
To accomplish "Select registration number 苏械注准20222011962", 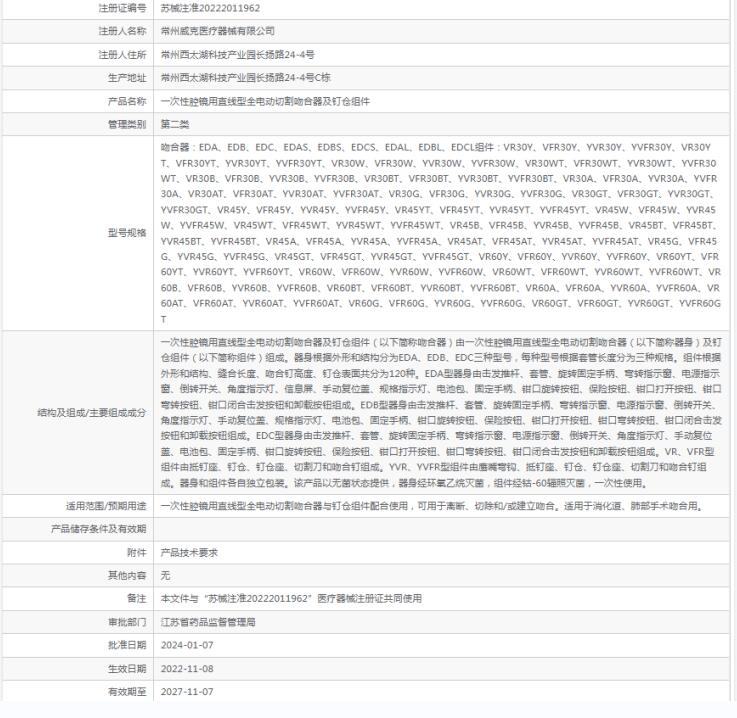I will (x=210, y=8).
